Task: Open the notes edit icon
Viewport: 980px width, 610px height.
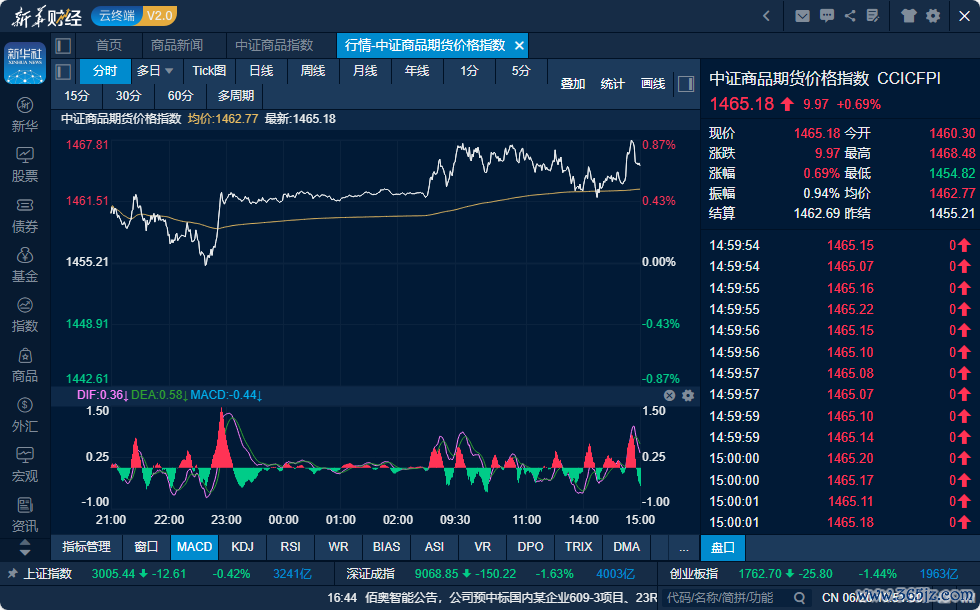Action: coord(873,16)
